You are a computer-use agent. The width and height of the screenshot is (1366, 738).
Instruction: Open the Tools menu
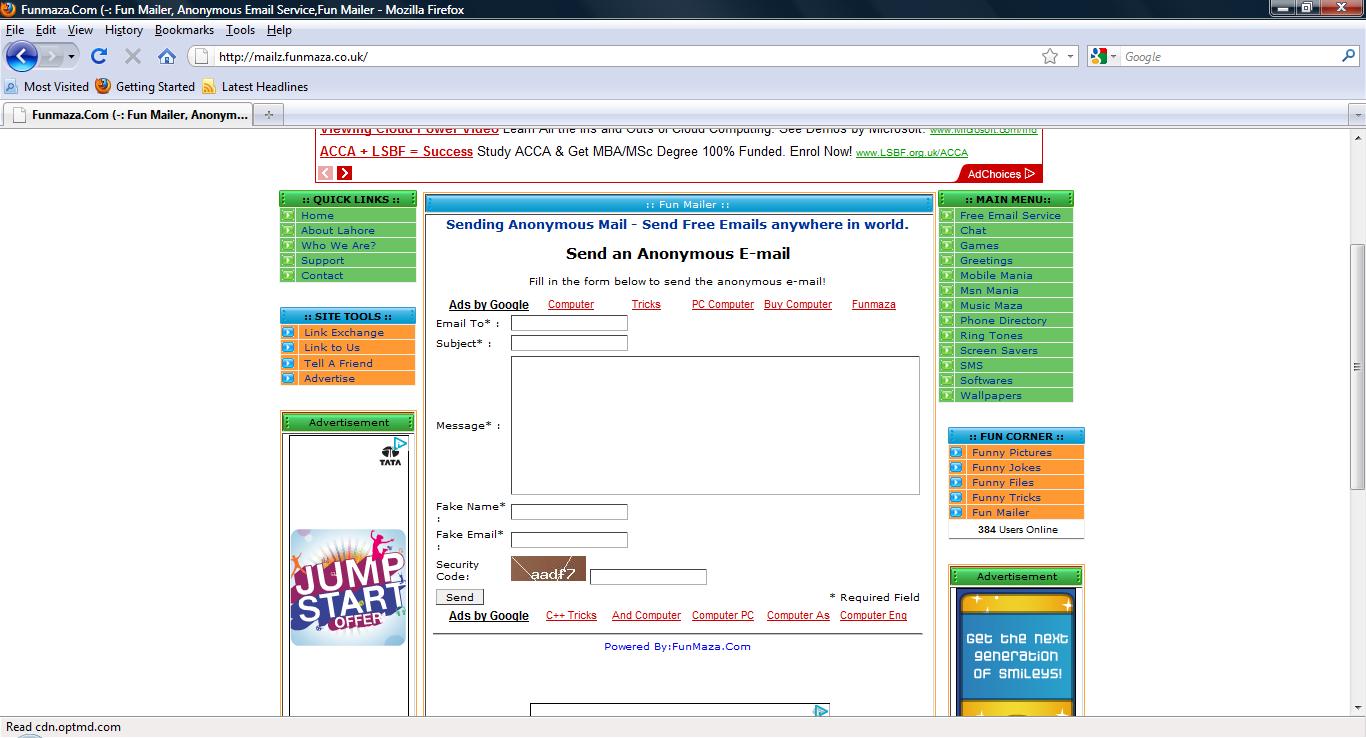click(x=240, y=30)
